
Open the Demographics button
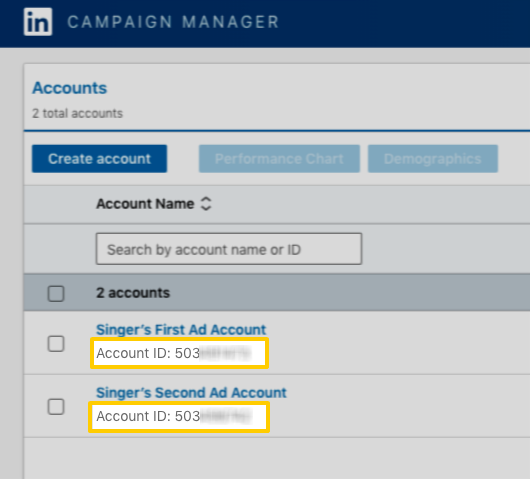(433, 159)
